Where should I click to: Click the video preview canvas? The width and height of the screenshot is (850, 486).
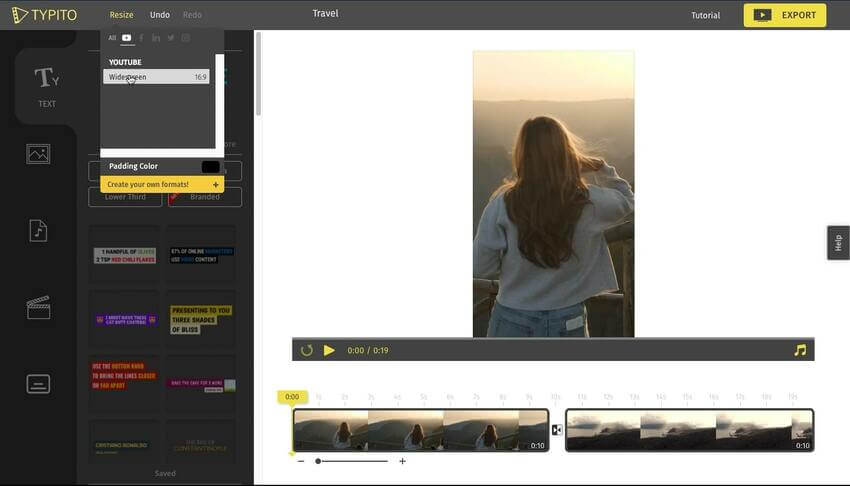click(x=553, y=193)
